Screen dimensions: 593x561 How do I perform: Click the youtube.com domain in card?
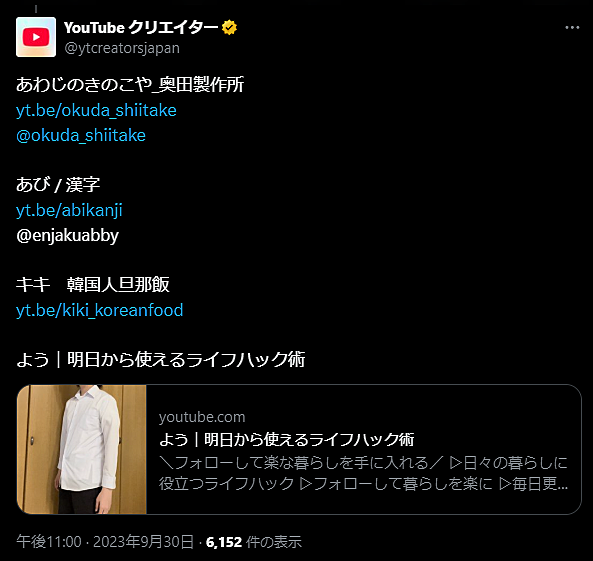[202, 417]
